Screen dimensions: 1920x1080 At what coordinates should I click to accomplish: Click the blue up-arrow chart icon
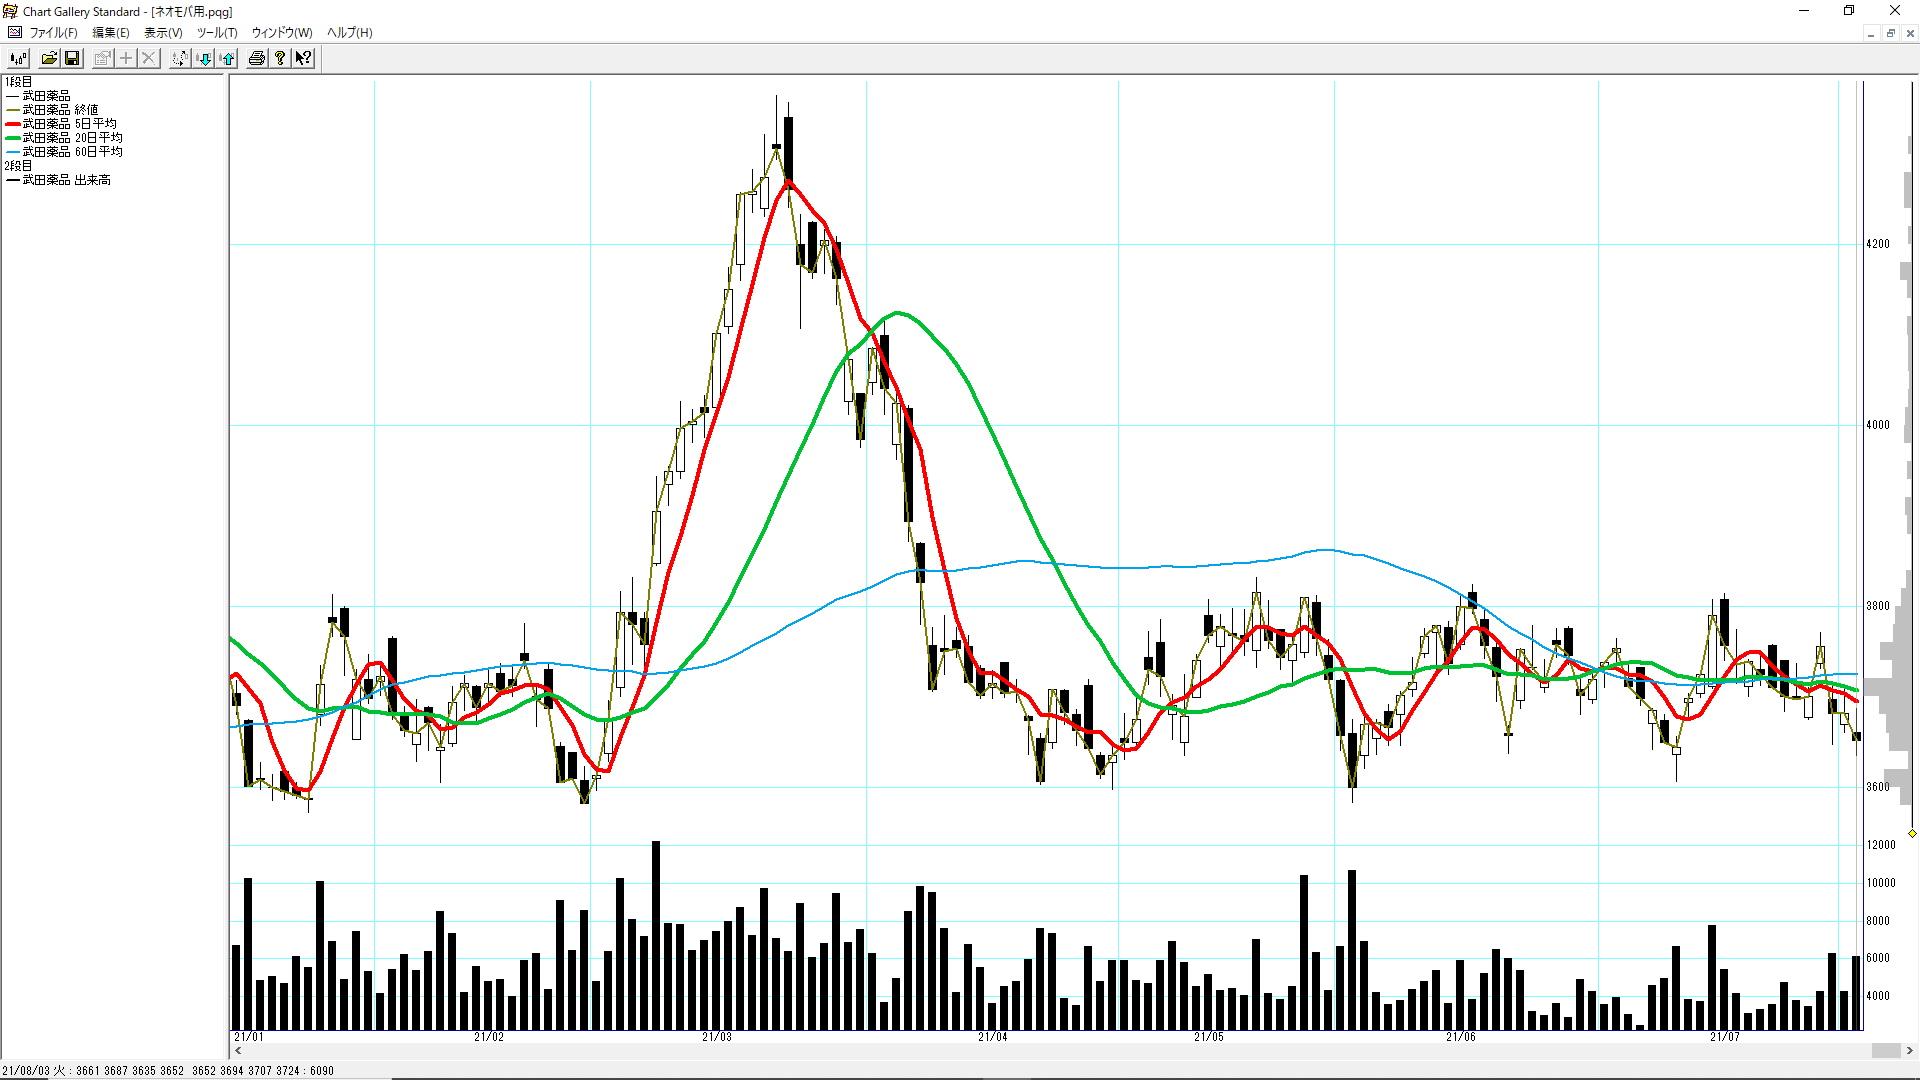[228, 58]
